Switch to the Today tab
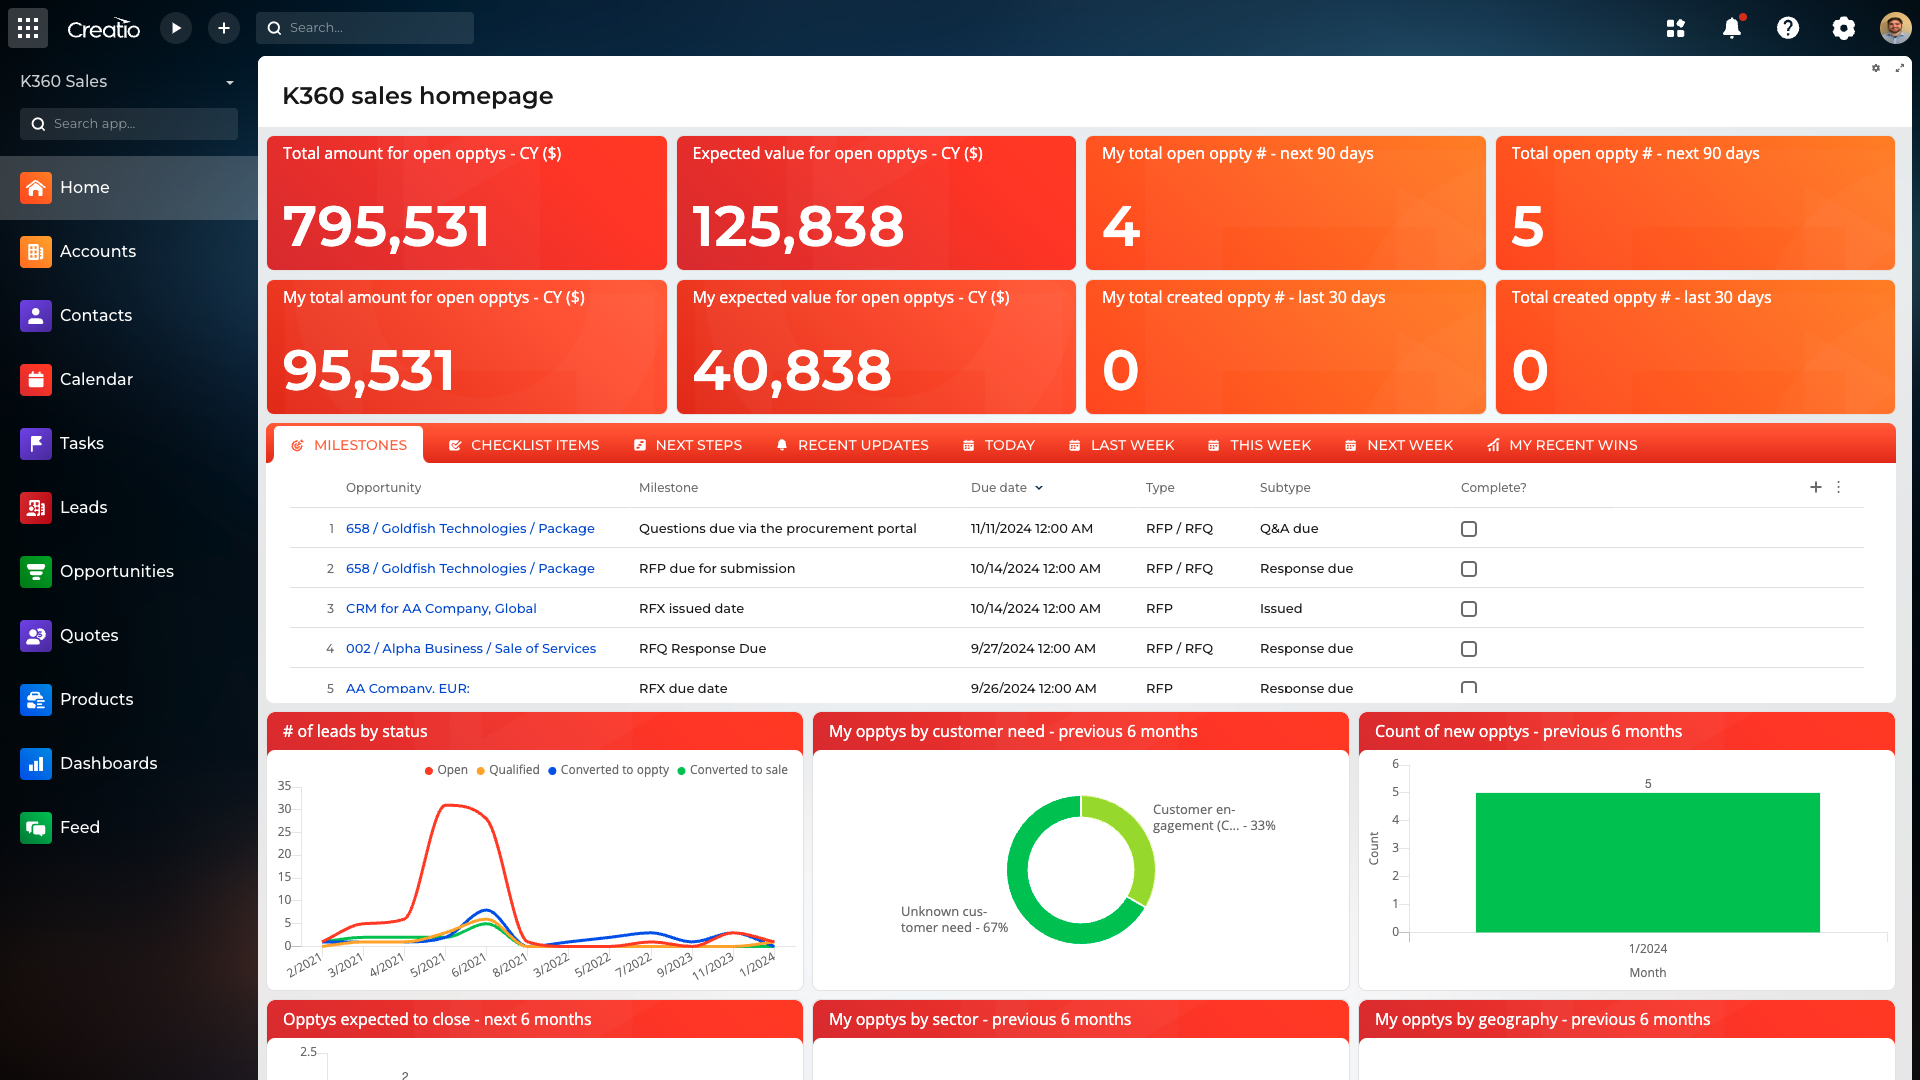 pos(999,445)
